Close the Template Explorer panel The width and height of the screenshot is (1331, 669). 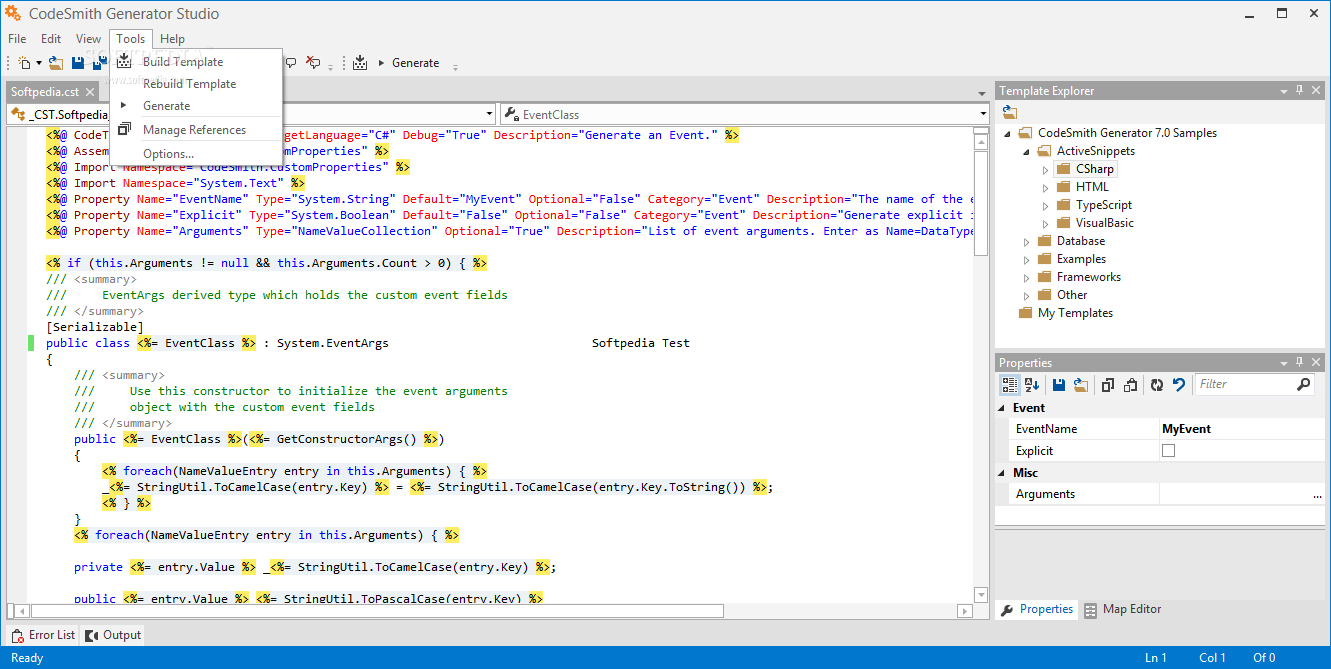pos(1316,90)
